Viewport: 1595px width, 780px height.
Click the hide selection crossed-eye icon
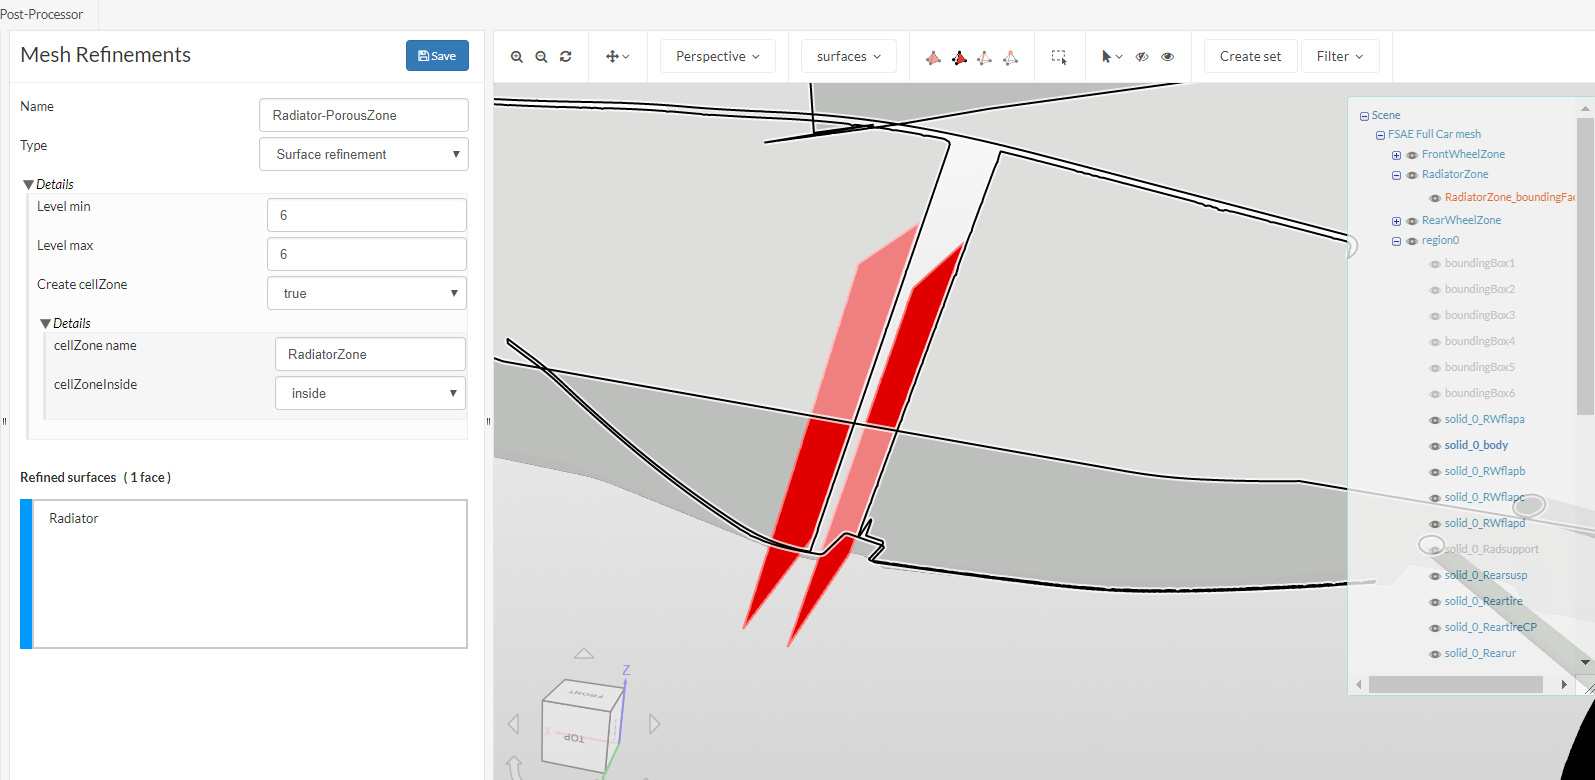tap(1142, 57)
